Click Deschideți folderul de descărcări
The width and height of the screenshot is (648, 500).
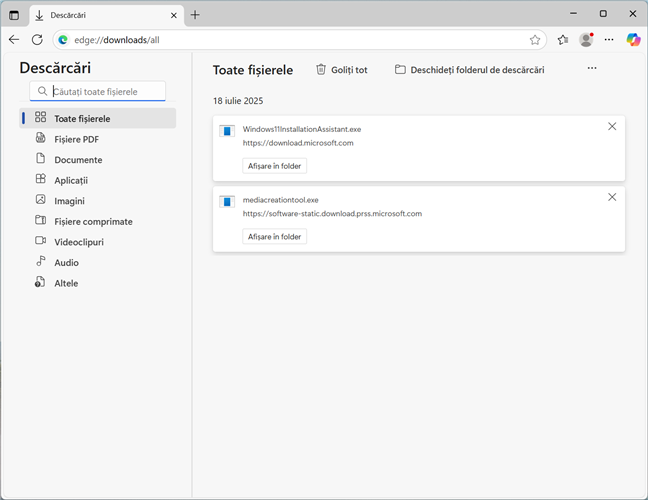tap(470, 70)
